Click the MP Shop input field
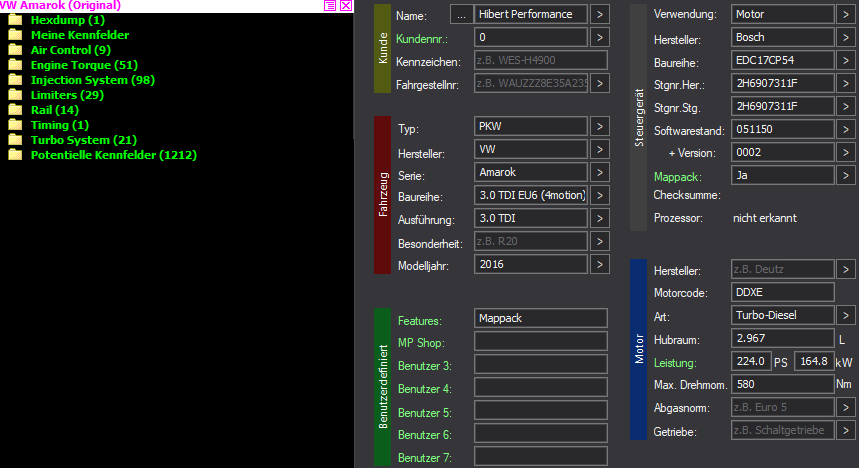The image size is (859, 468). (x=541, y=341)
